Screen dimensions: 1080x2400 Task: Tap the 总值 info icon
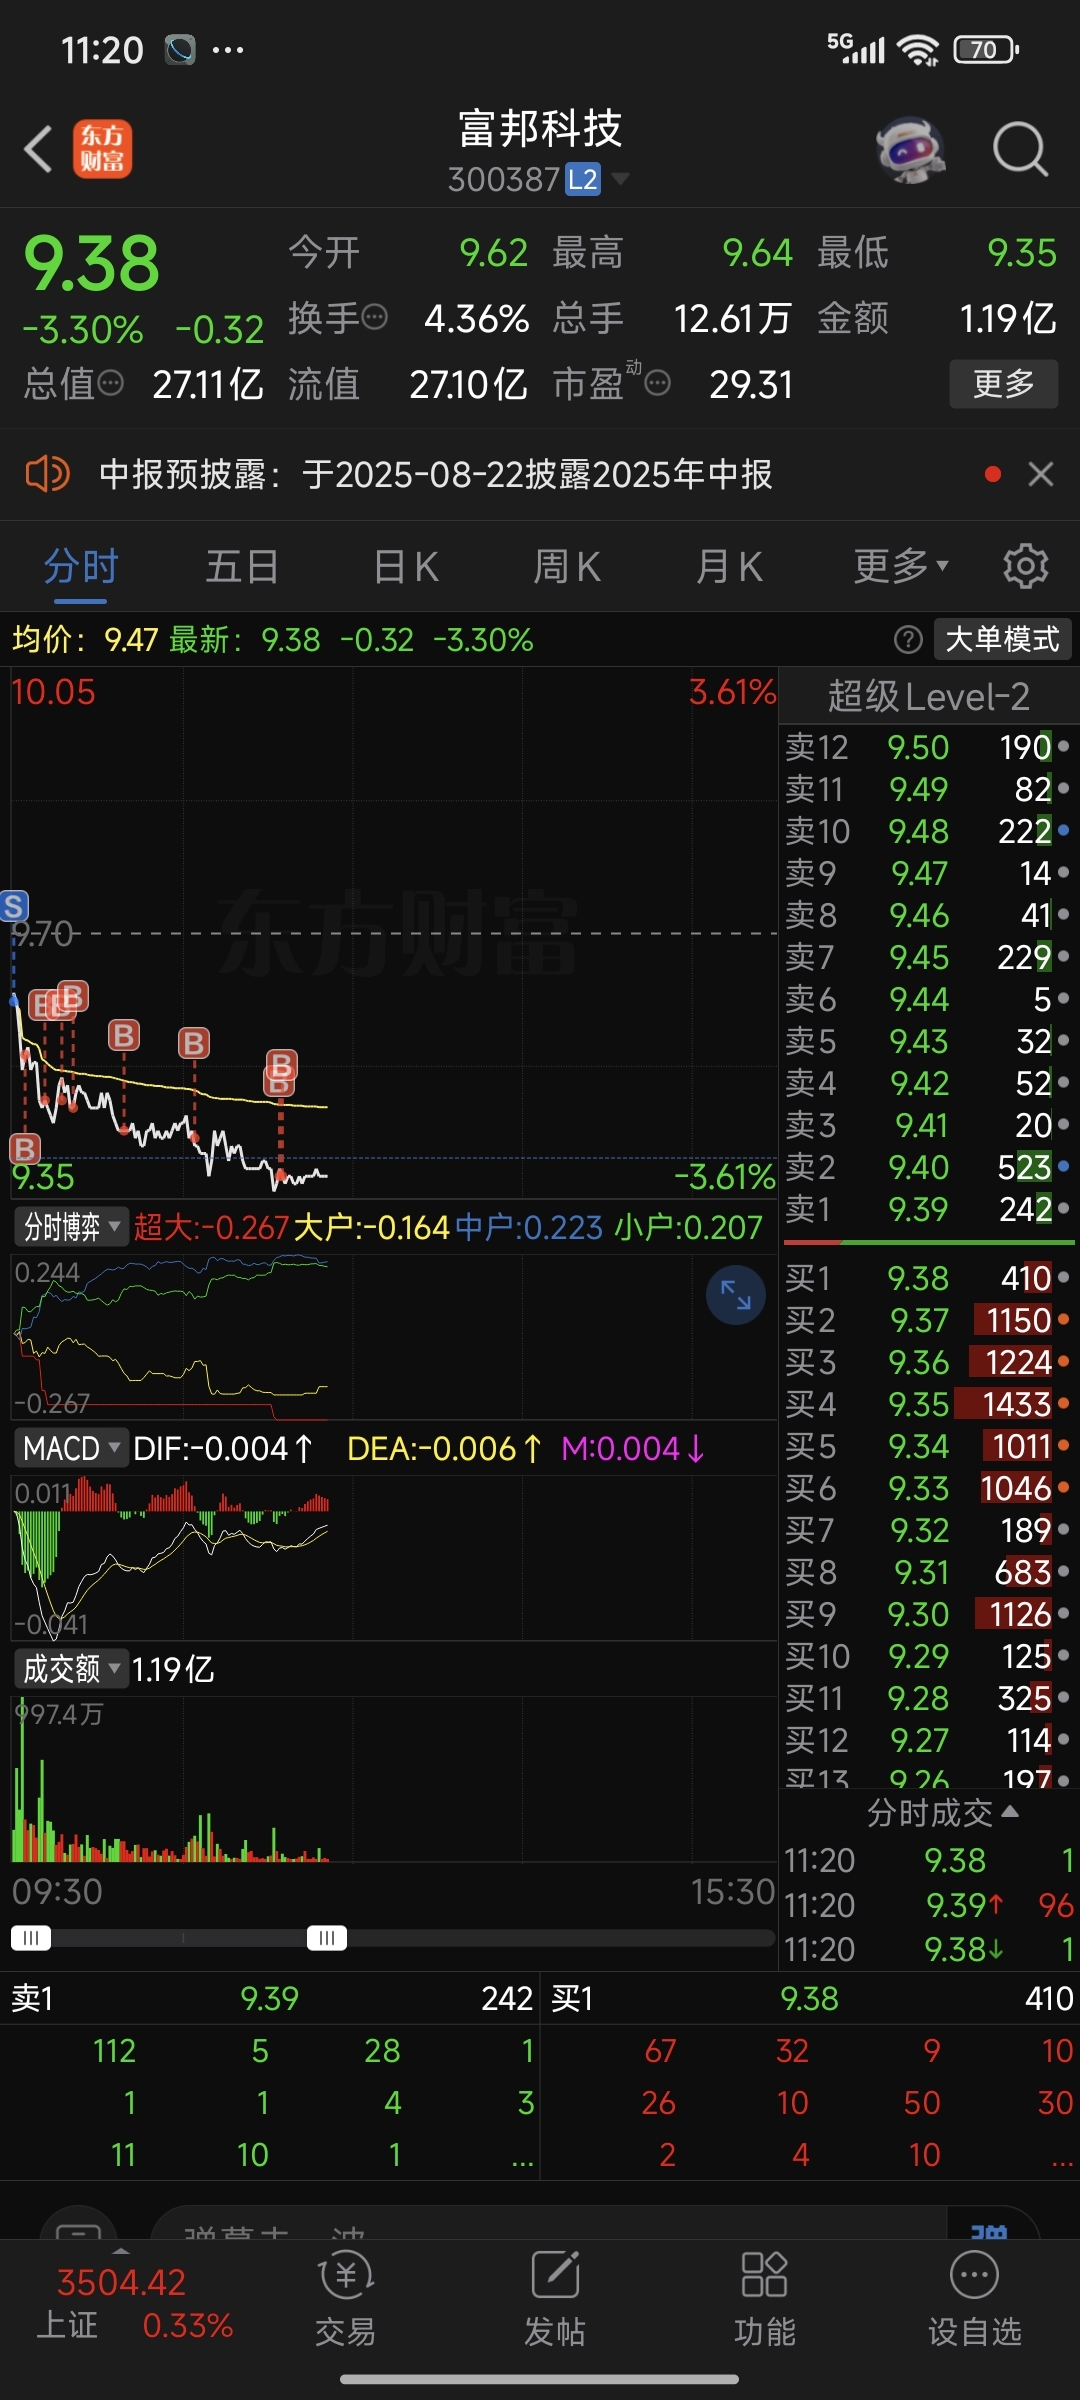point(110,383)
